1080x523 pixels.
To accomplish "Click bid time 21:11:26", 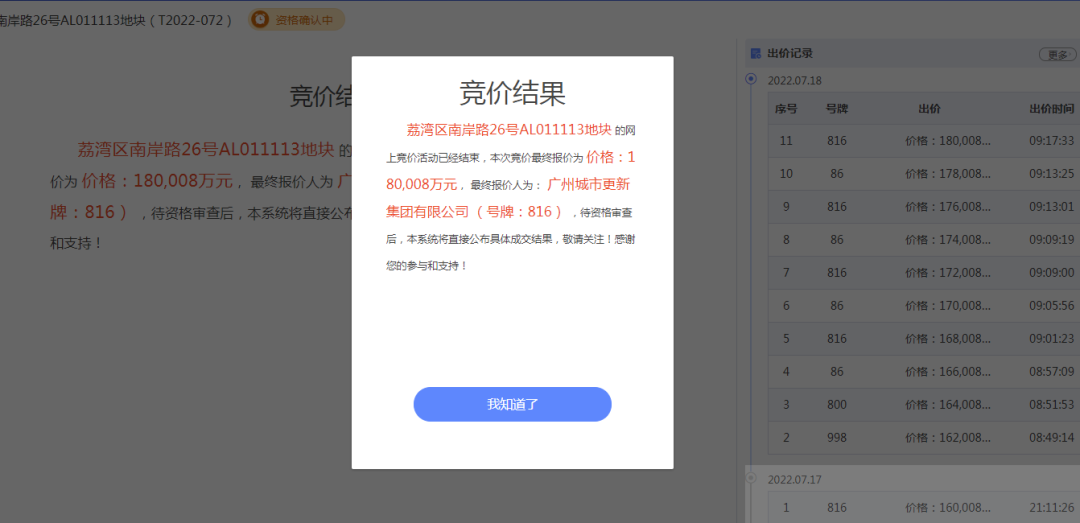I will click(x=1052, y=508).
